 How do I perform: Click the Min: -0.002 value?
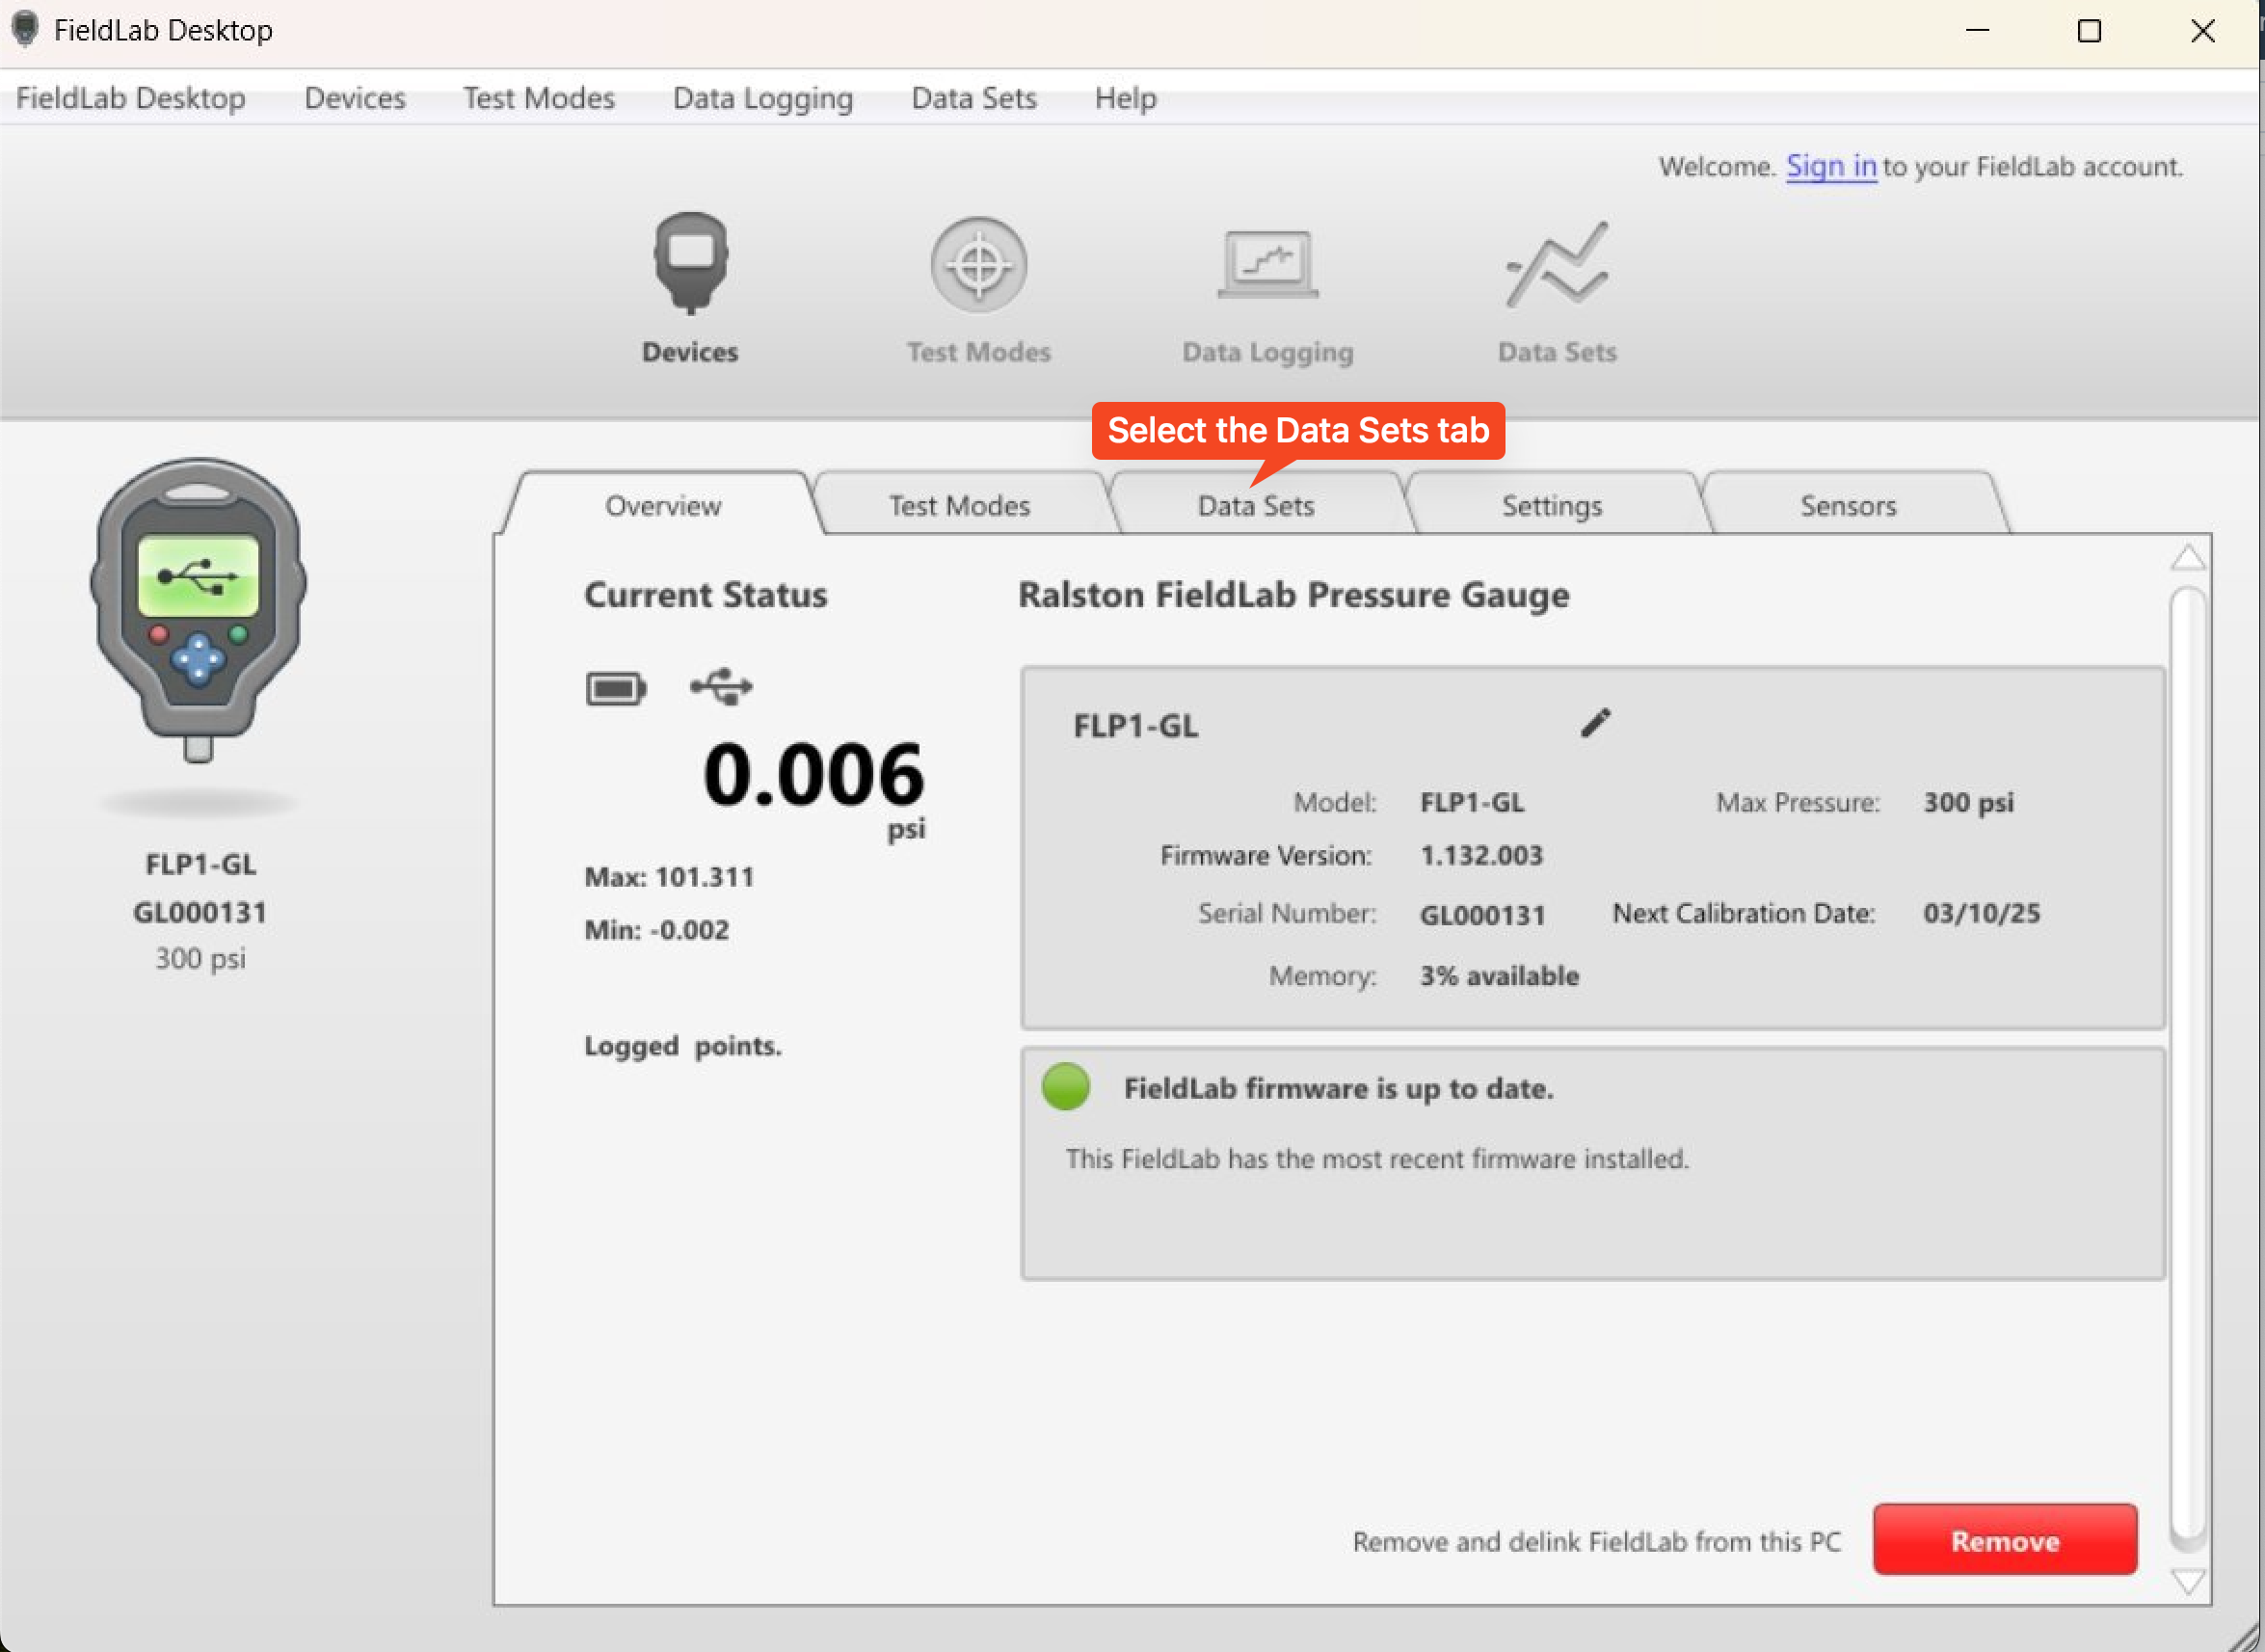657,930
